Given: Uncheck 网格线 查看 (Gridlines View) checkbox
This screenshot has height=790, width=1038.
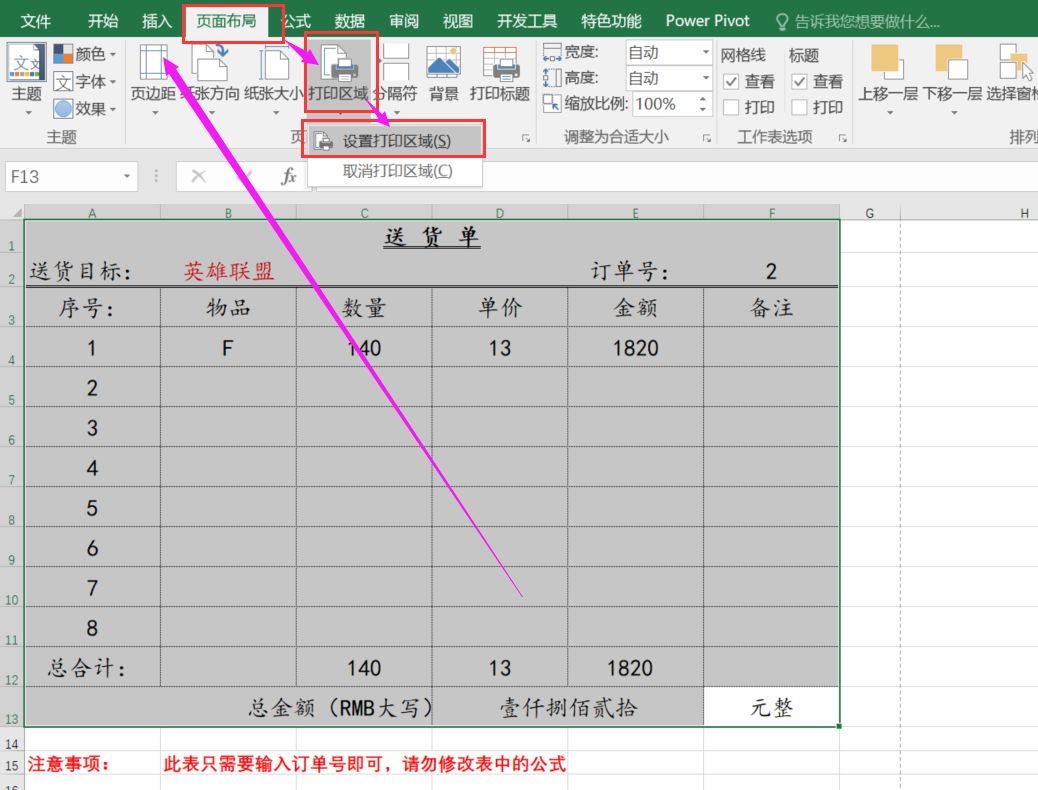Looking at the screenshot, I should [731, 81].
